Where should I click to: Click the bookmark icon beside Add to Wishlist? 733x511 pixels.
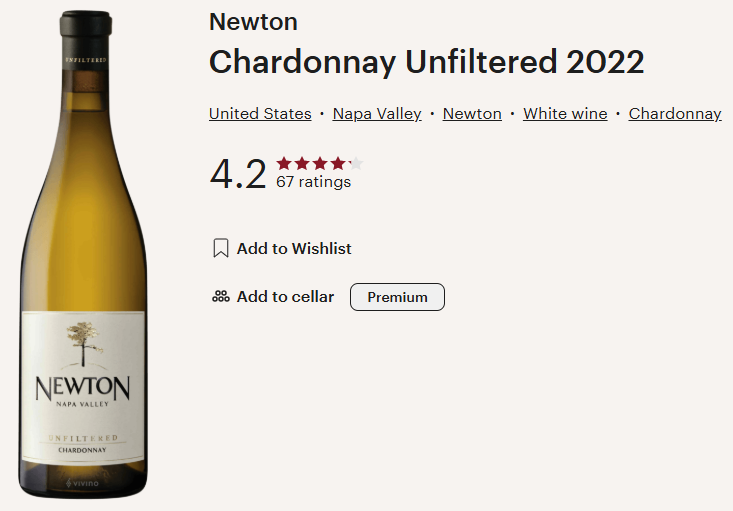tap(221, 248)
